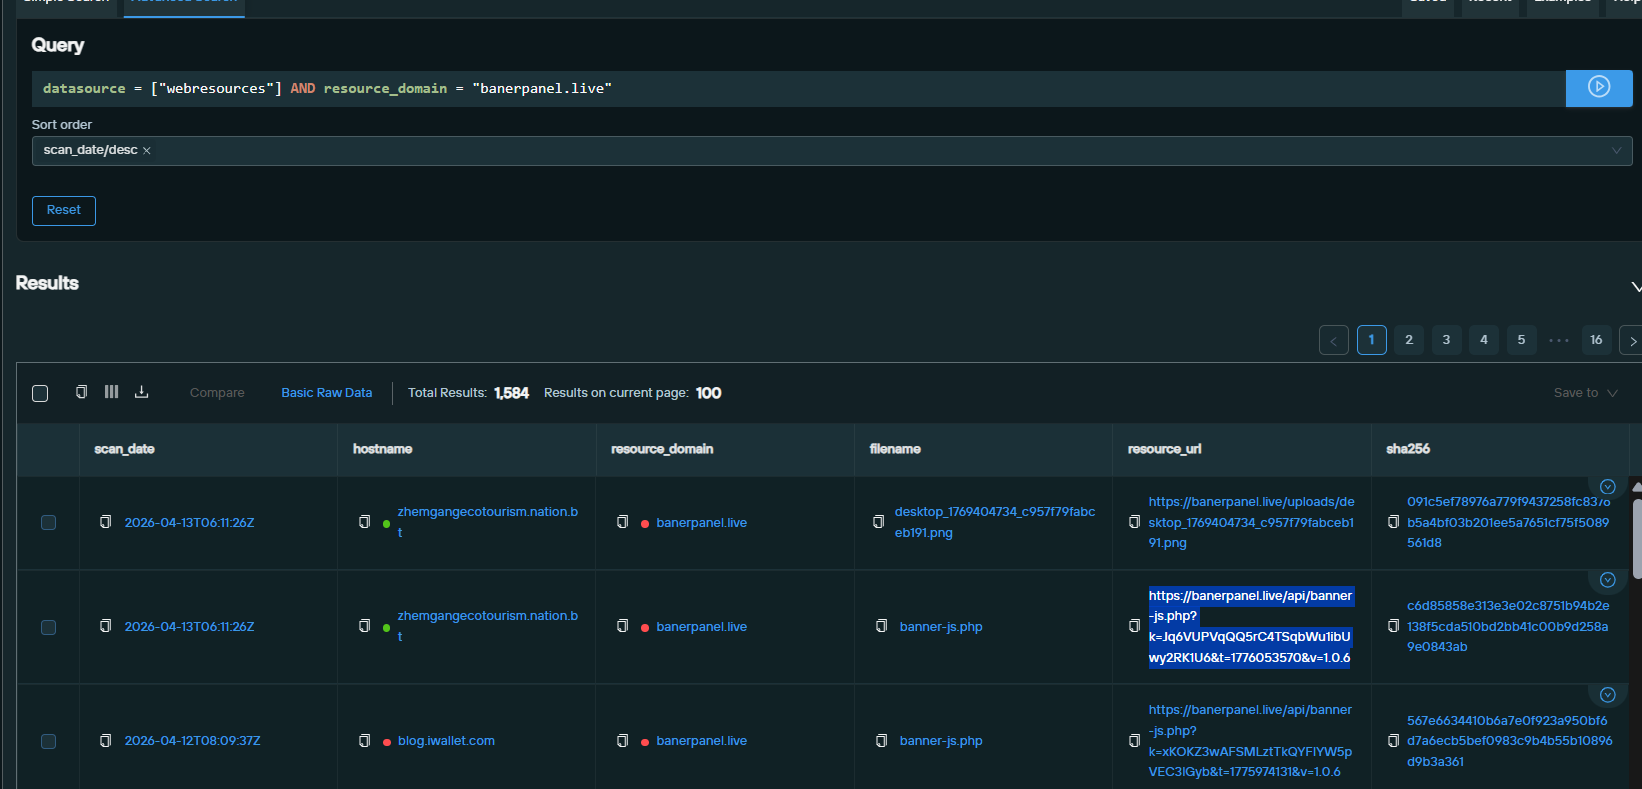
Task: Click the Reset button
Action: [64, 210]
